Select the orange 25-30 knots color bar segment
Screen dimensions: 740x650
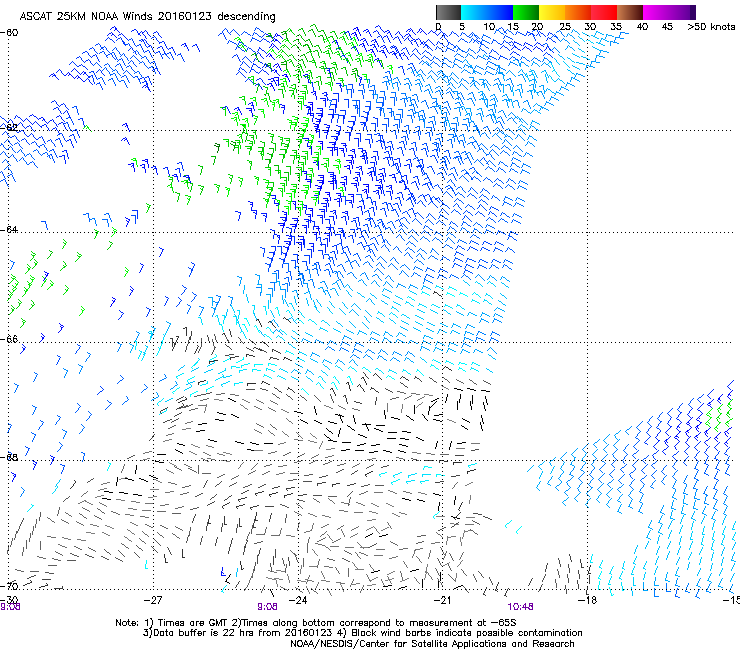[578, 12]
